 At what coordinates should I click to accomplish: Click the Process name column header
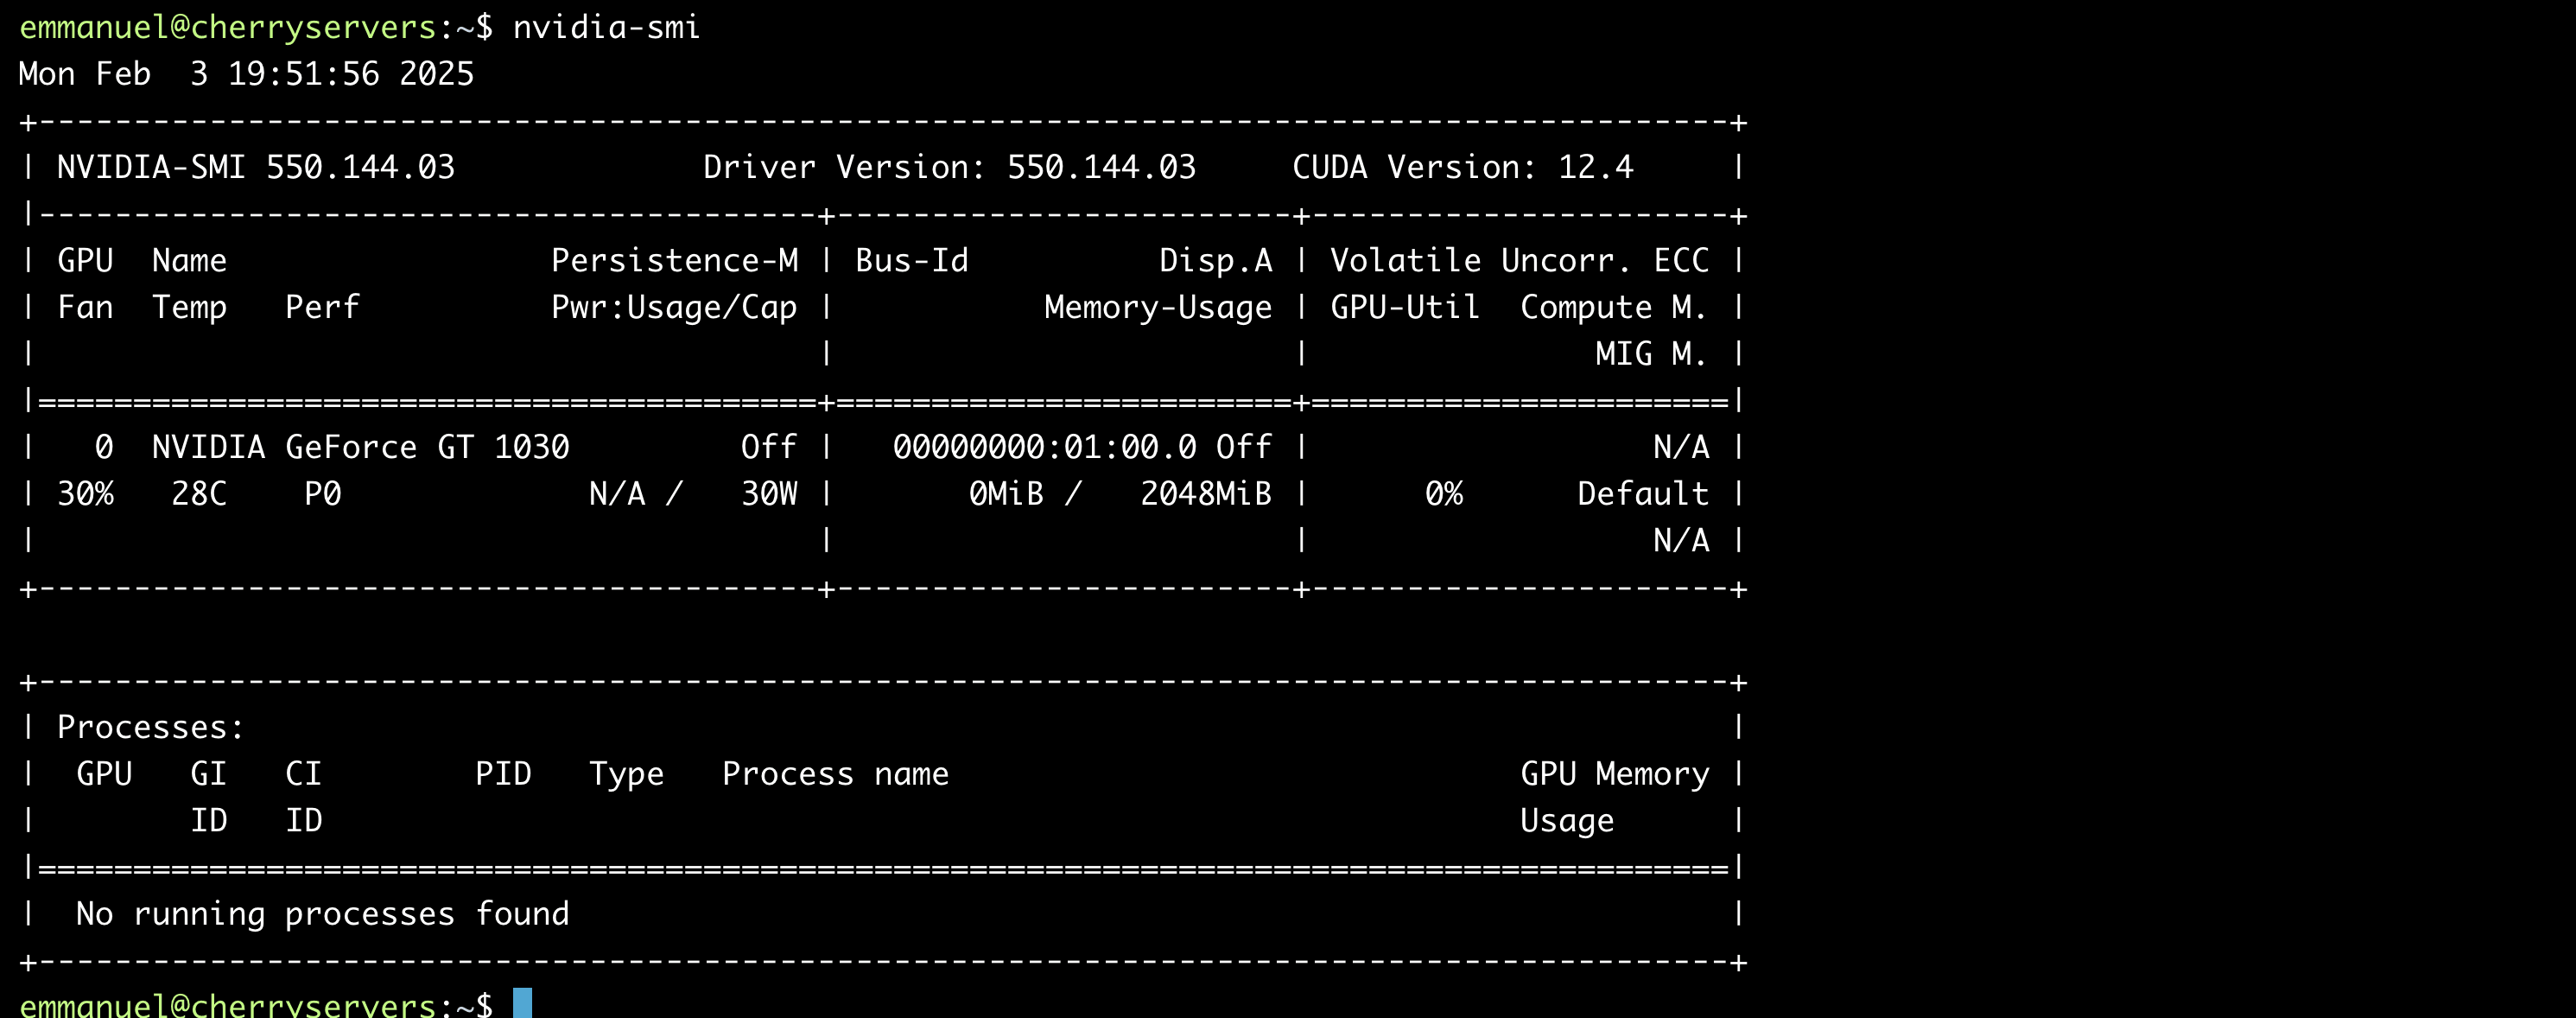835,774
